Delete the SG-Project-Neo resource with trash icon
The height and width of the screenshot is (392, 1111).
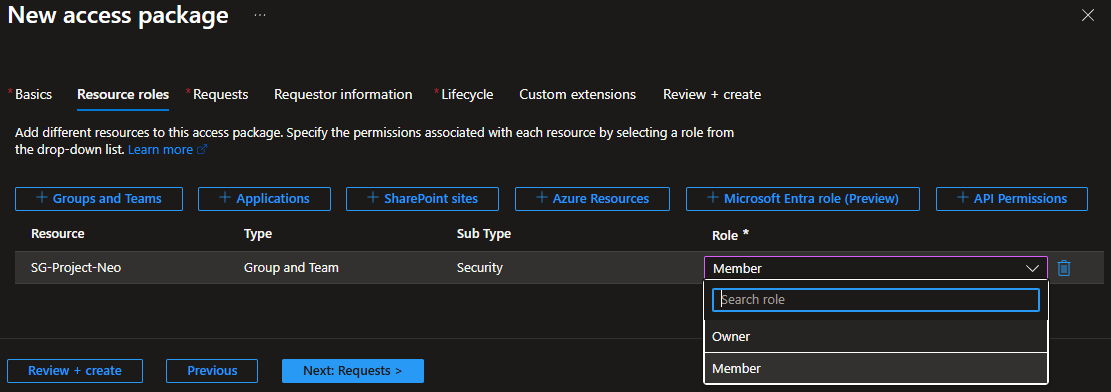point(1064,268)
